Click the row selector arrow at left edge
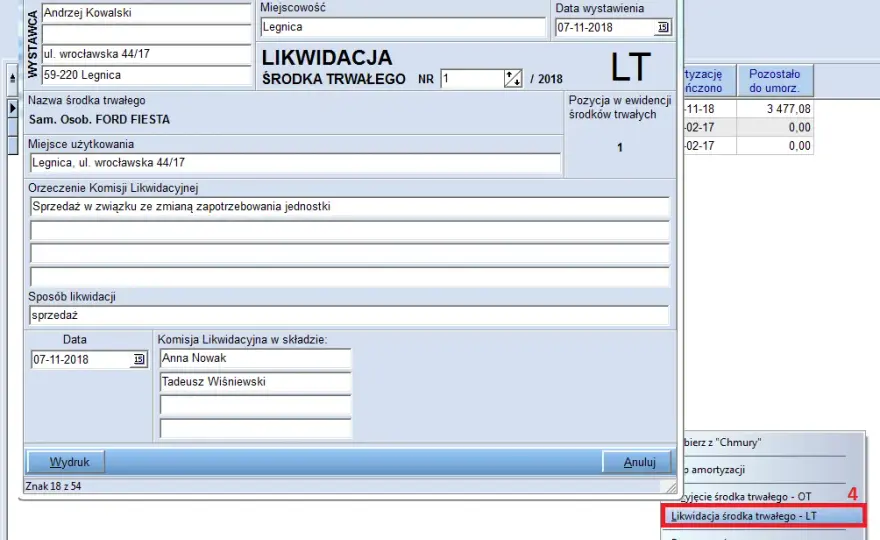The width and height of the screenshot is (880, 540). 12,108
